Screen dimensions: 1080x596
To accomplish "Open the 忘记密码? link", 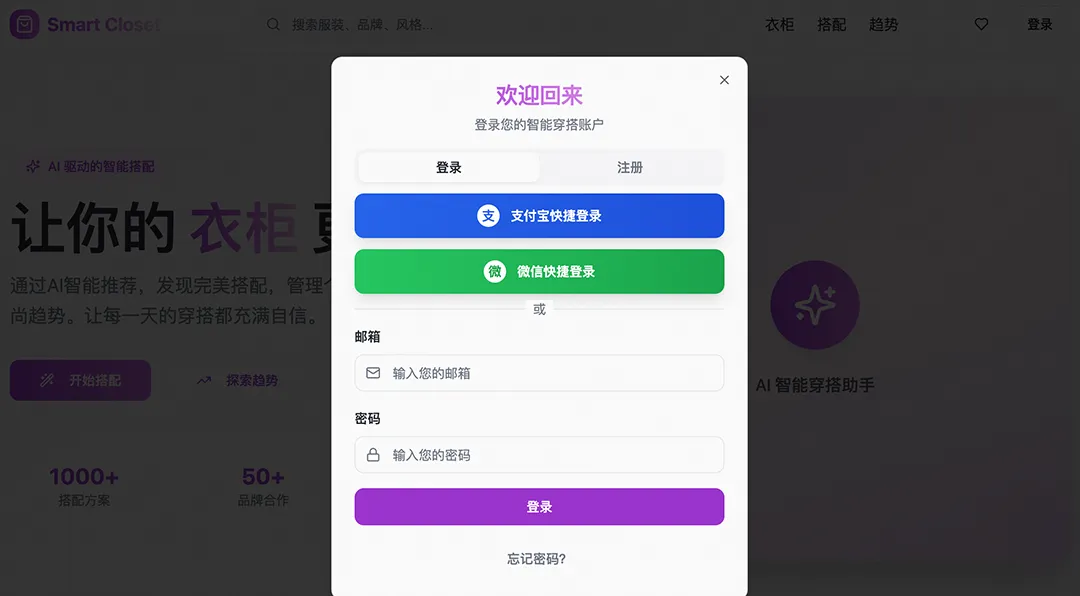I will coord(537,559).
